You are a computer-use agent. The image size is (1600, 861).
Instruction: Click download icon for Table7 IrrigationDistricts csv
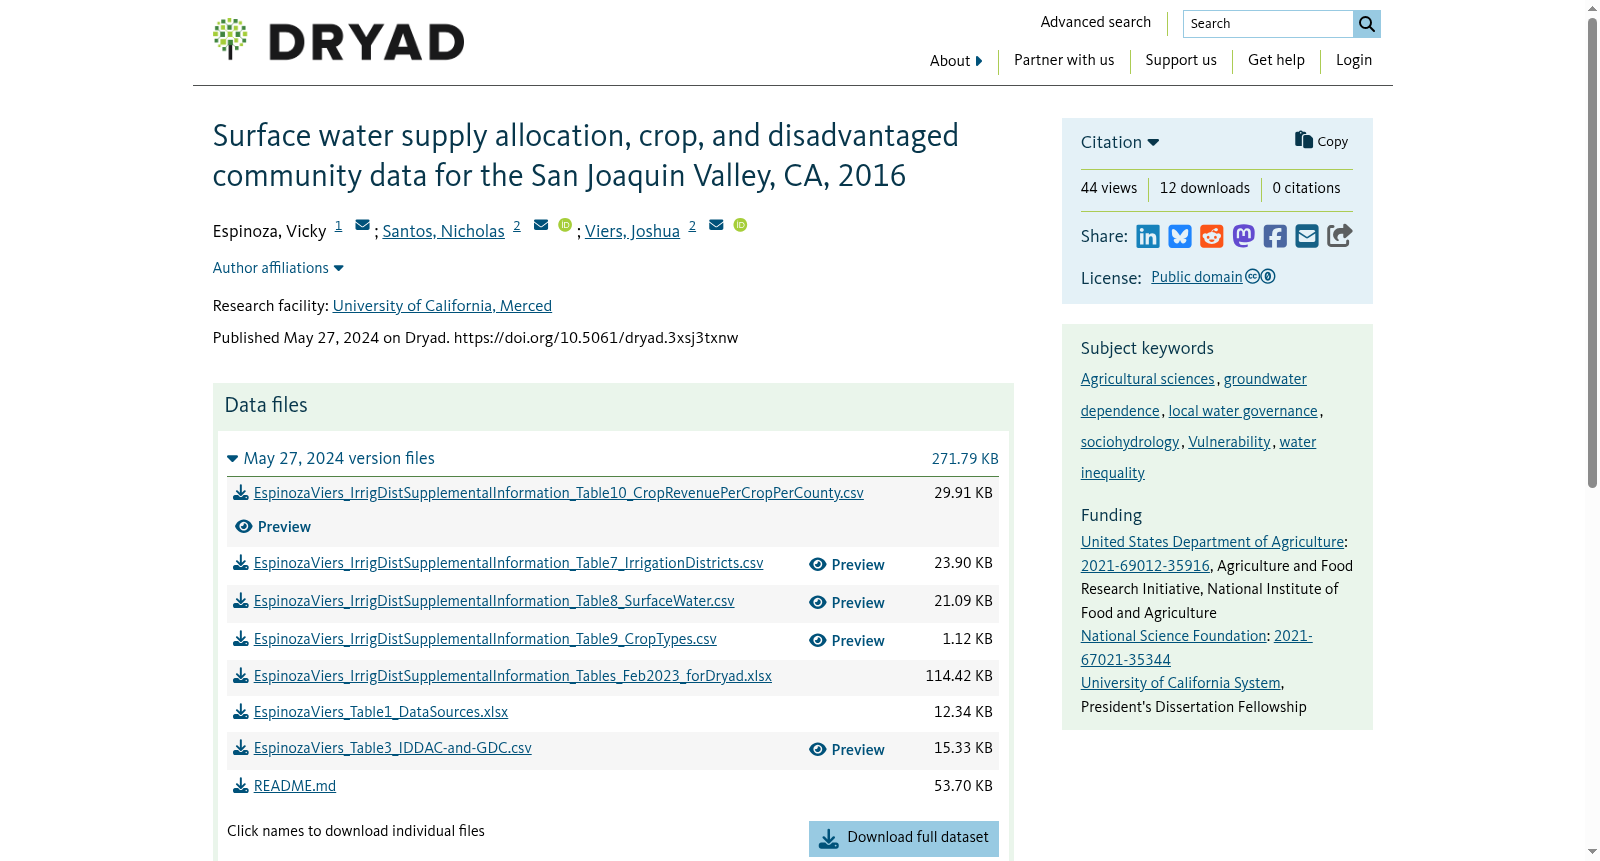point(241,563)
